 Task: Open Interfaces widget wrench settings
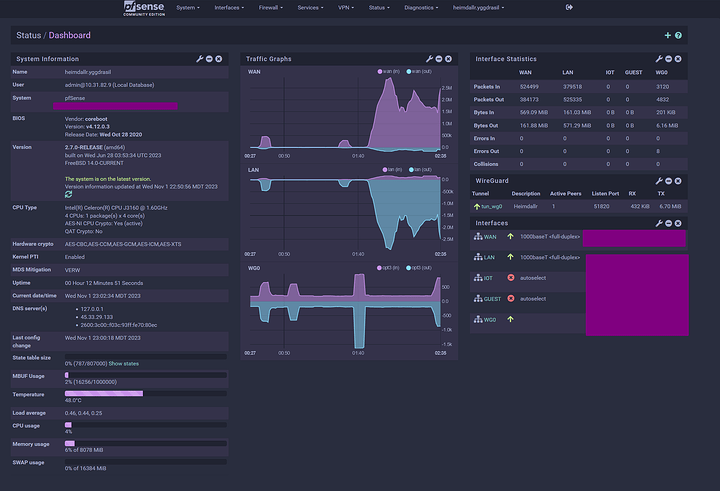coord(659,223)
